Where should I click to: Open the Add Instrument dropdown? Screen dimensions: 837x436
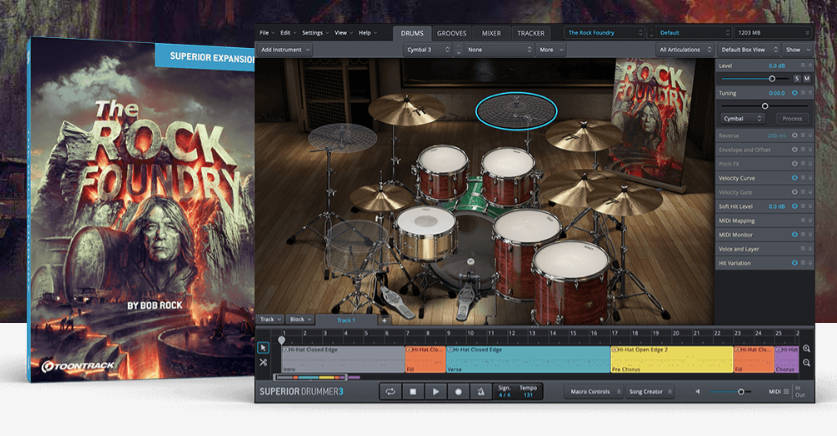click(285, 50)
